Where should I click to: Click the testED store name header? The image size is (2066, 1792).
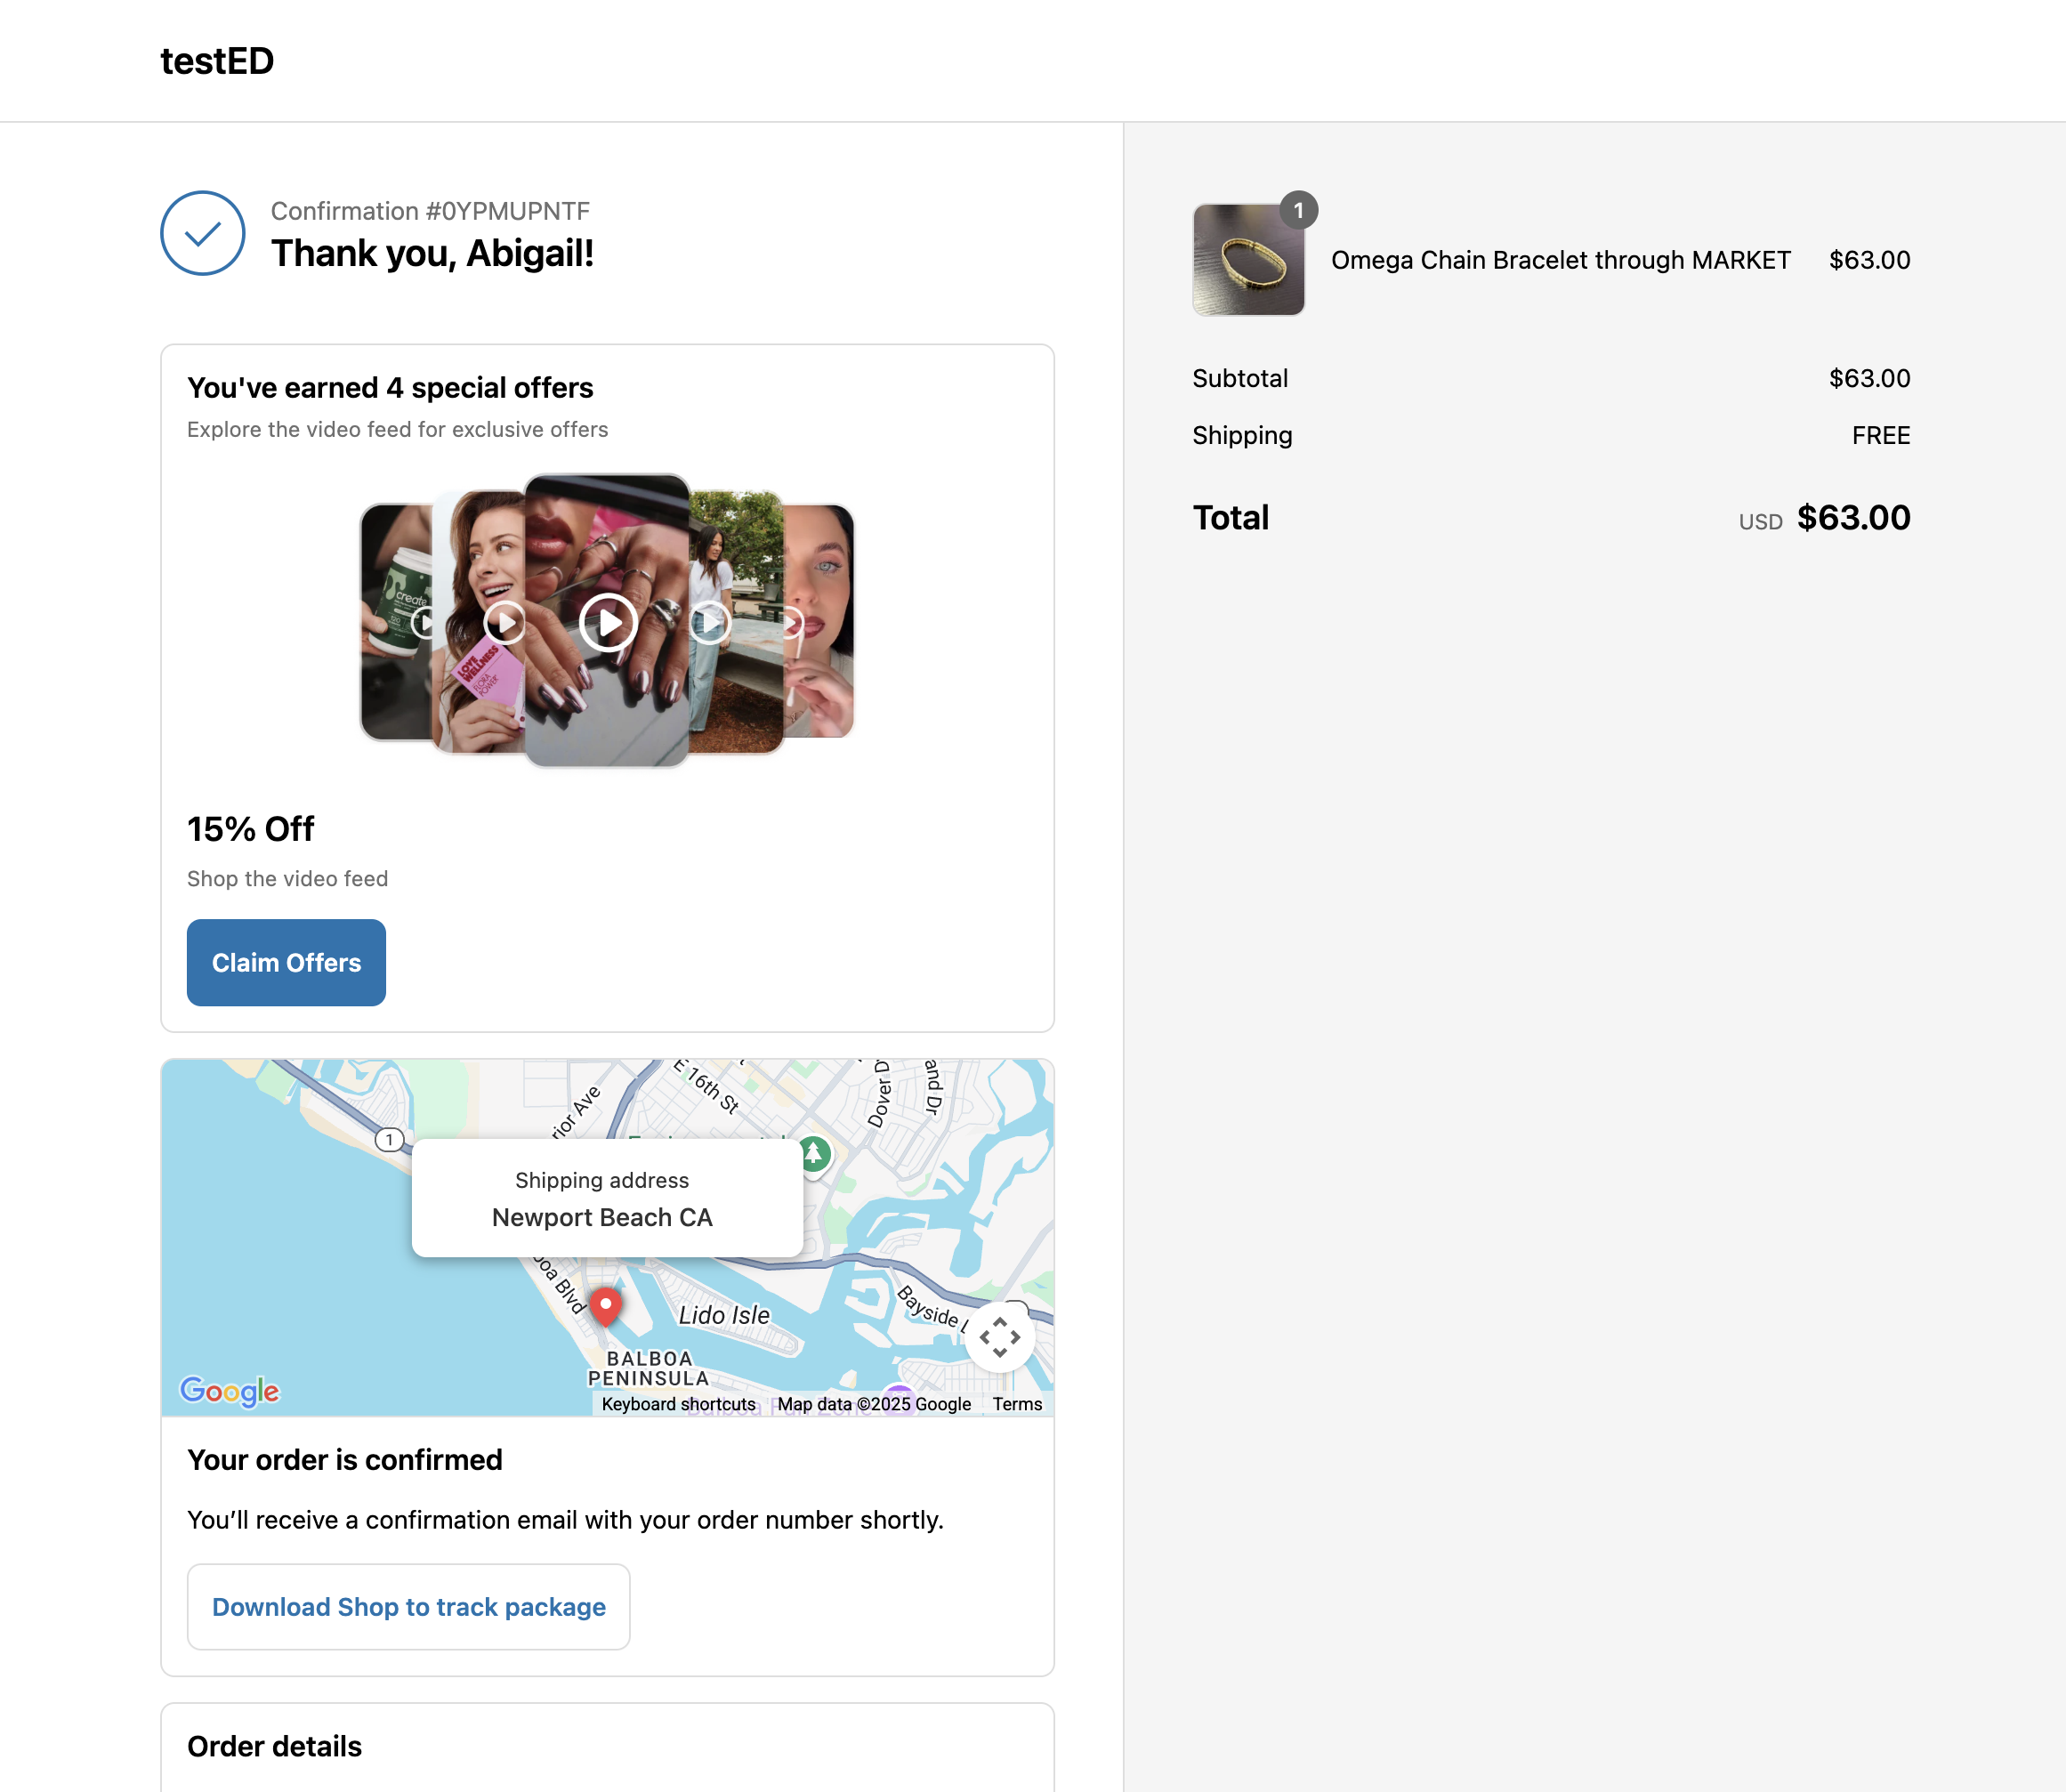click(x=217, y=61)
